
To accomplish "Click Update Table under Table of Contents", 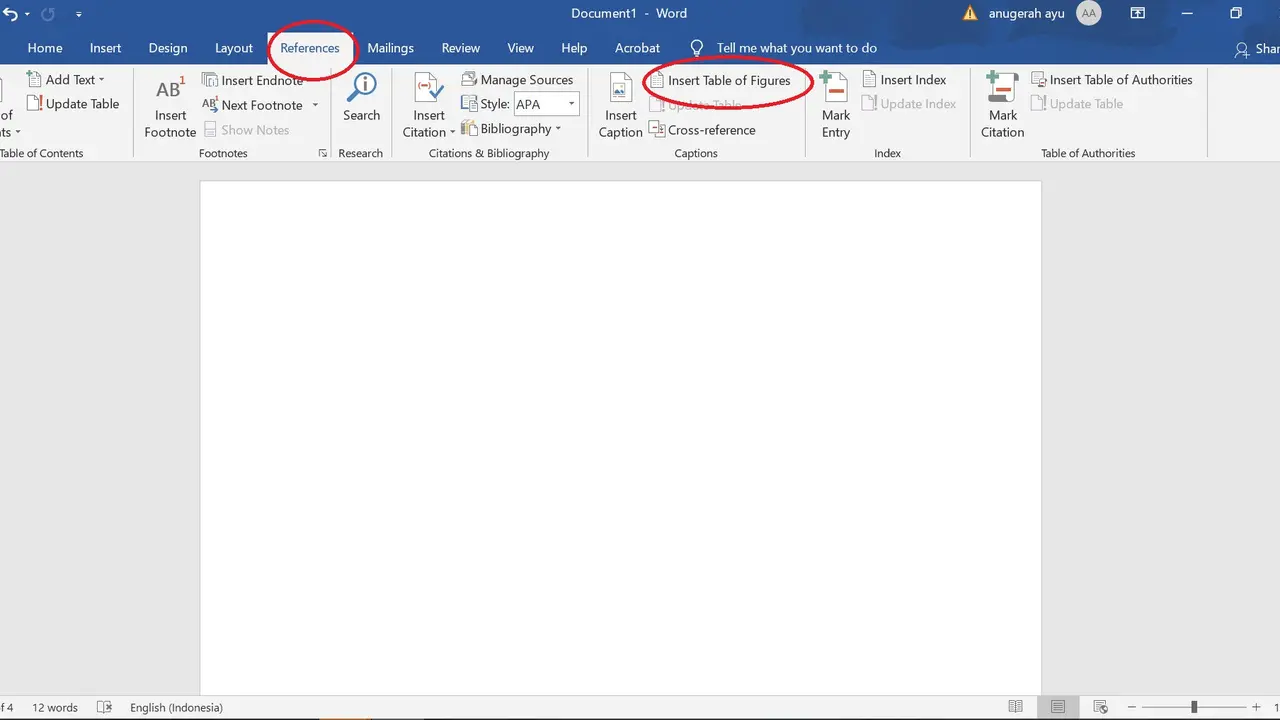I will click(74, 103).
